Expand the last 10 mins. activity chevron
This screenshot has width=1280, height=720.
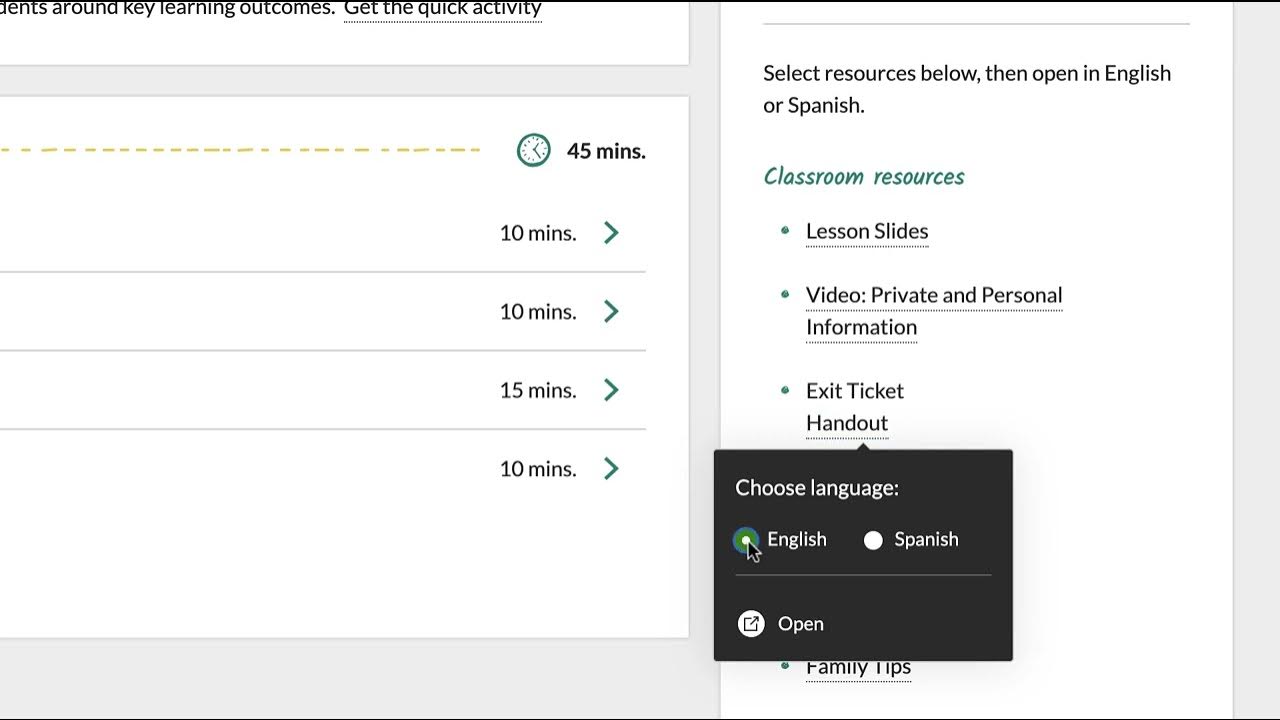click(x=611, y=469)
